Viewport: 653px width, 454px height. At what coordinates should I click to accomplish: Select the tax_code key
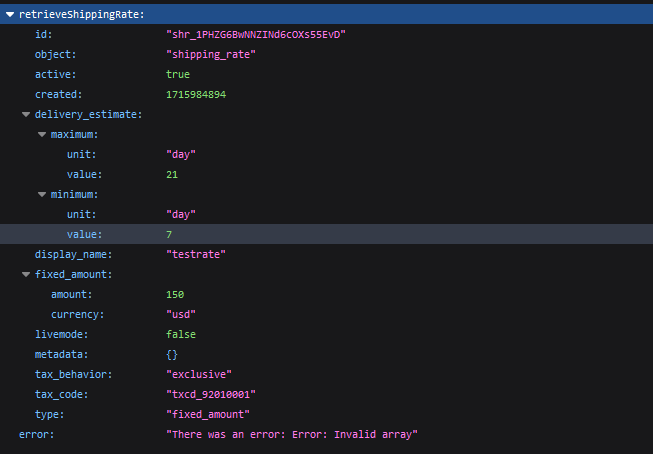[61, 394]
